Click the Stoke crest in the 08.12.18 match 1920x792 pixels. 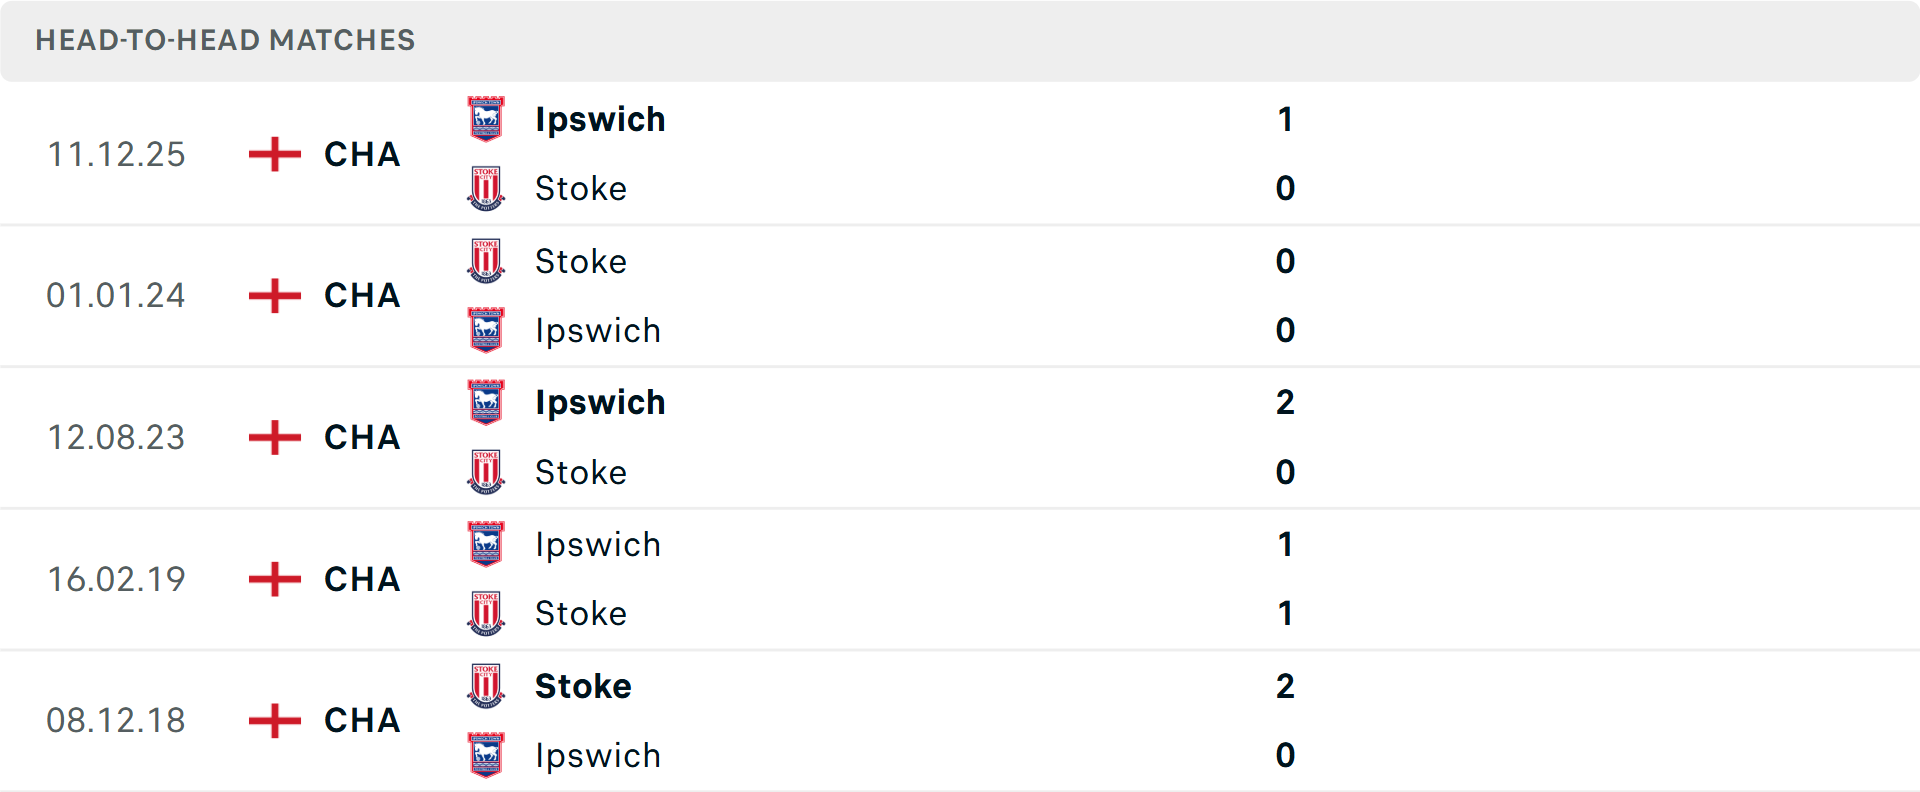486,686
